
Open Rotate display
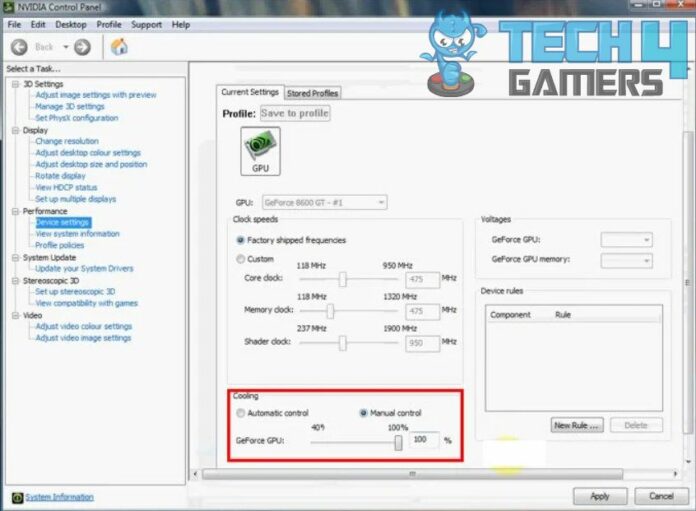coord(60,176)
